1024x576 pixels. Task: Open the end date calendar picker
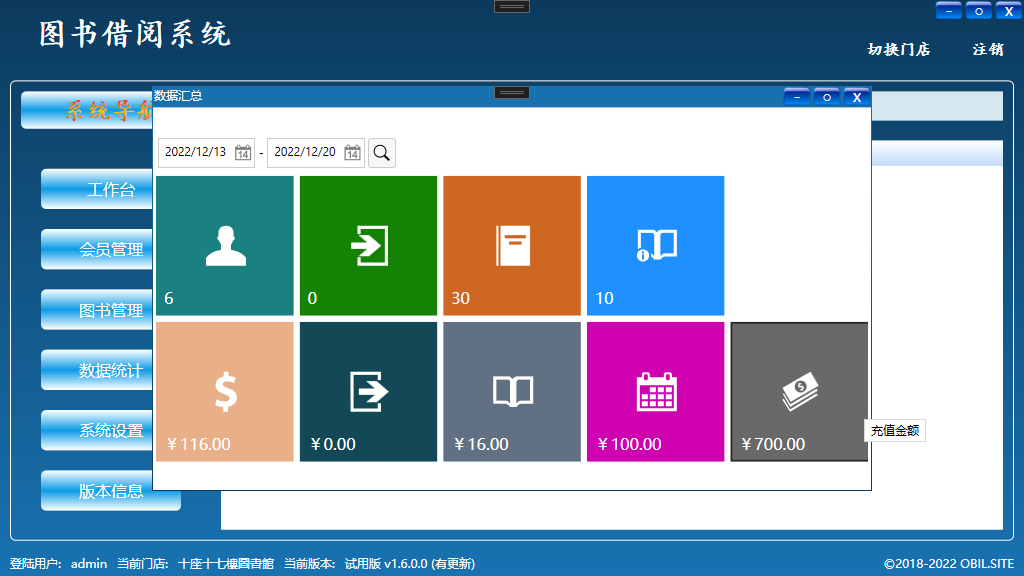pos(352,153)
